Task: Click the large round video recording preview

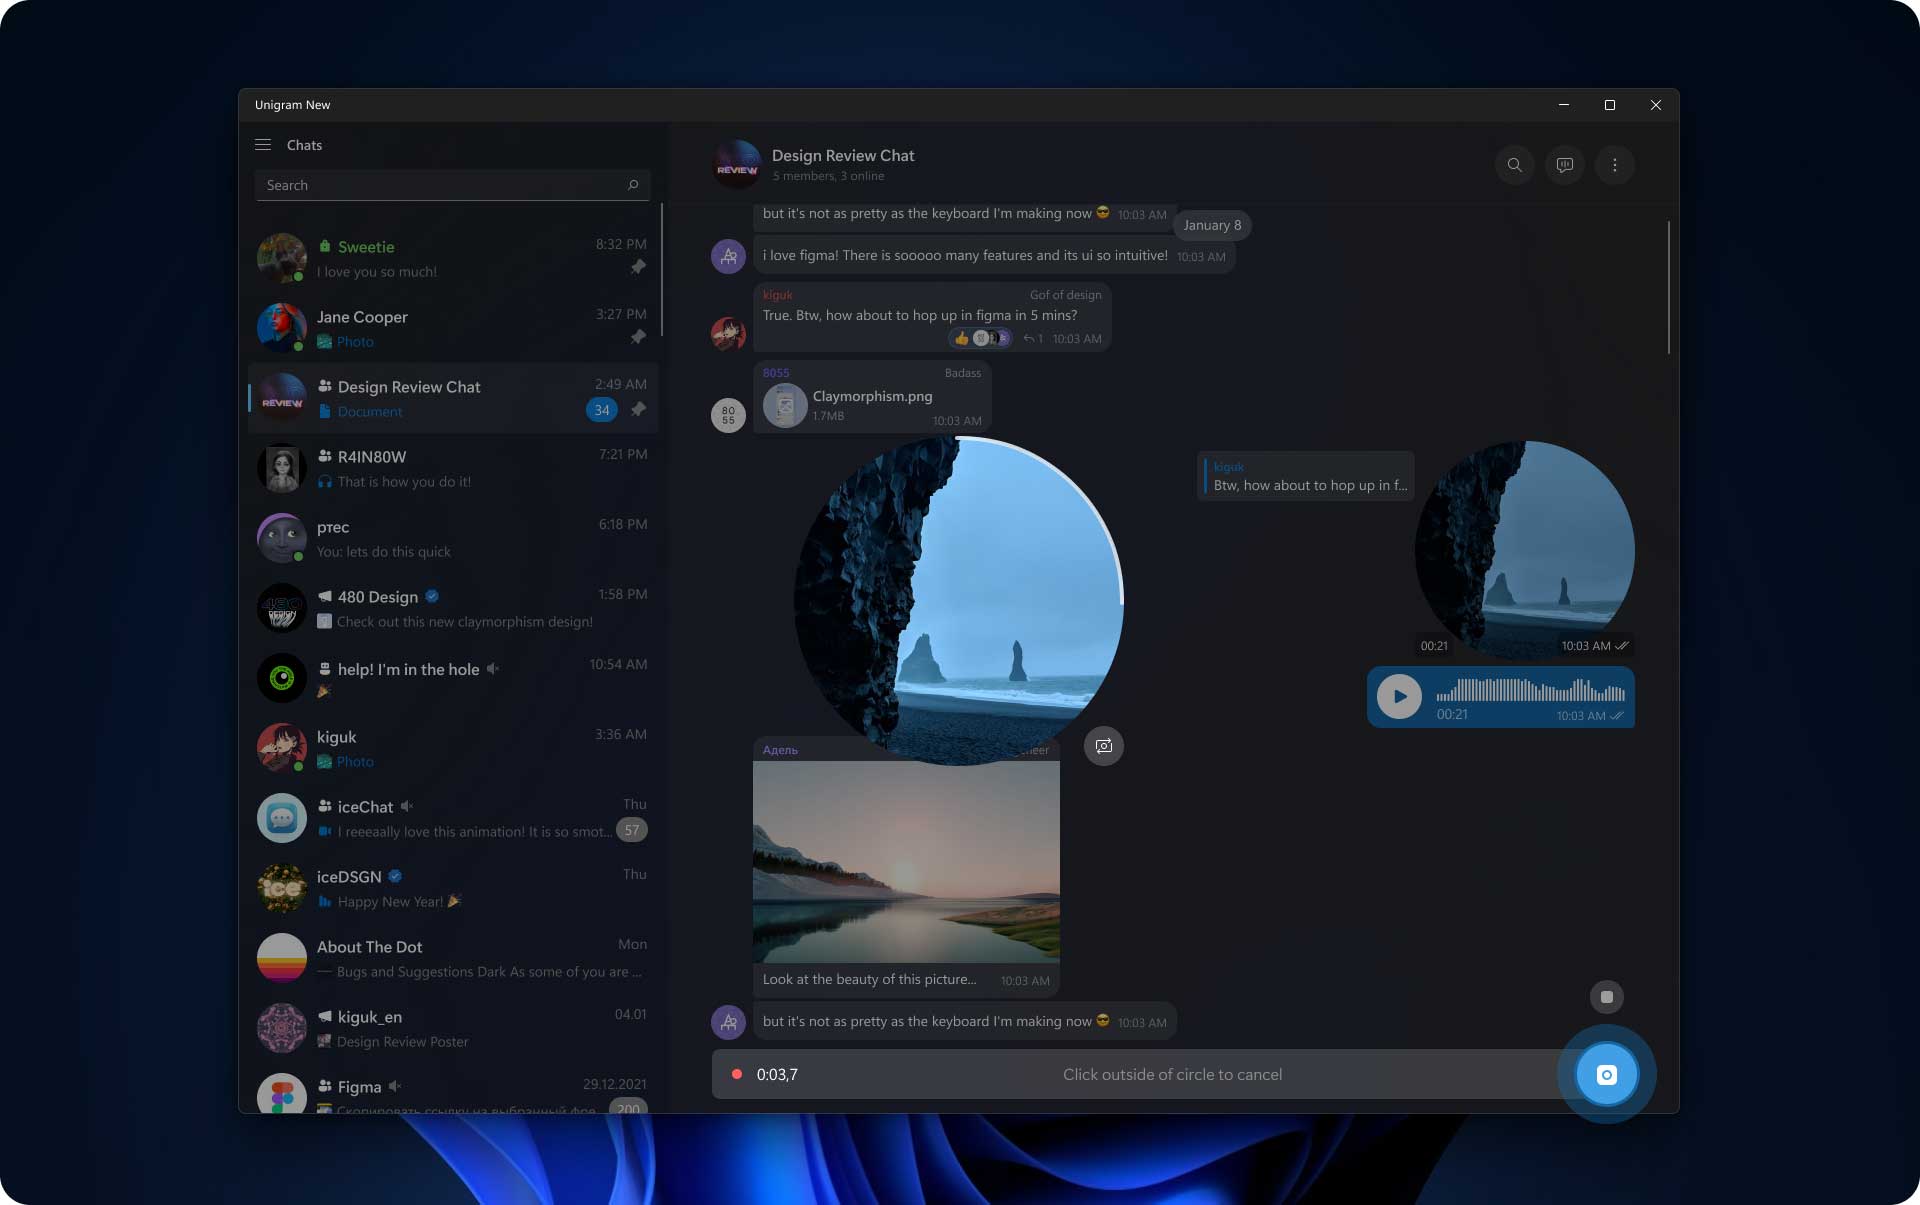Action: tap(958, 601)
